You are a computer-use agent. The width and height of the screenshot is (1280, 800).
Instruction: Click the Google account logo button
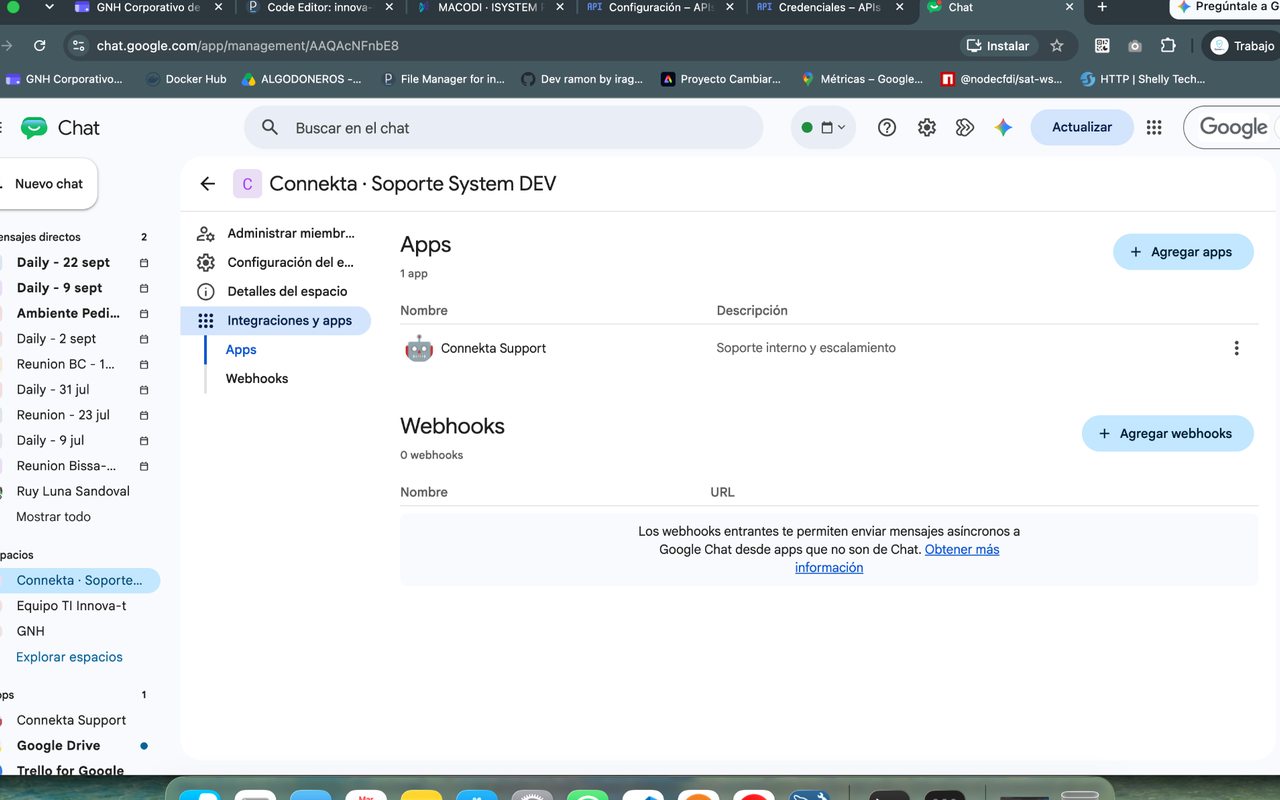[1233, 127]
